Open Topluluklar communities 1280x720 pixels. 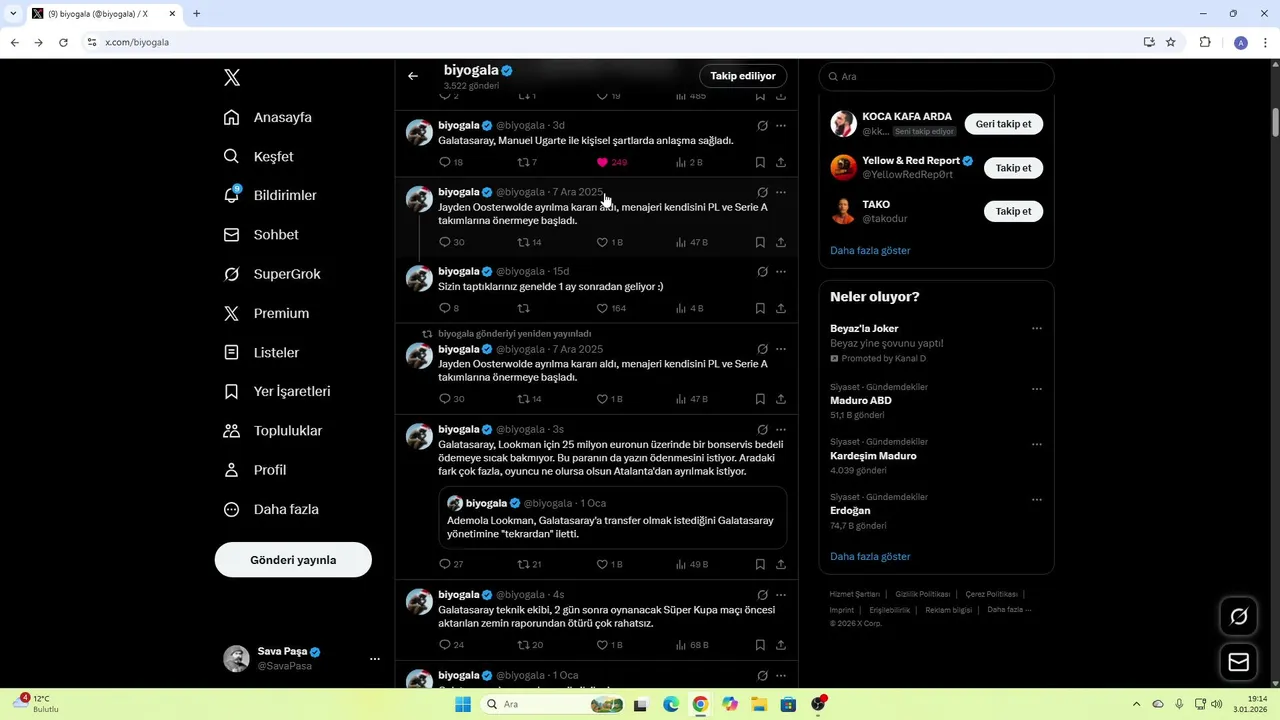(x=273, y=430)
